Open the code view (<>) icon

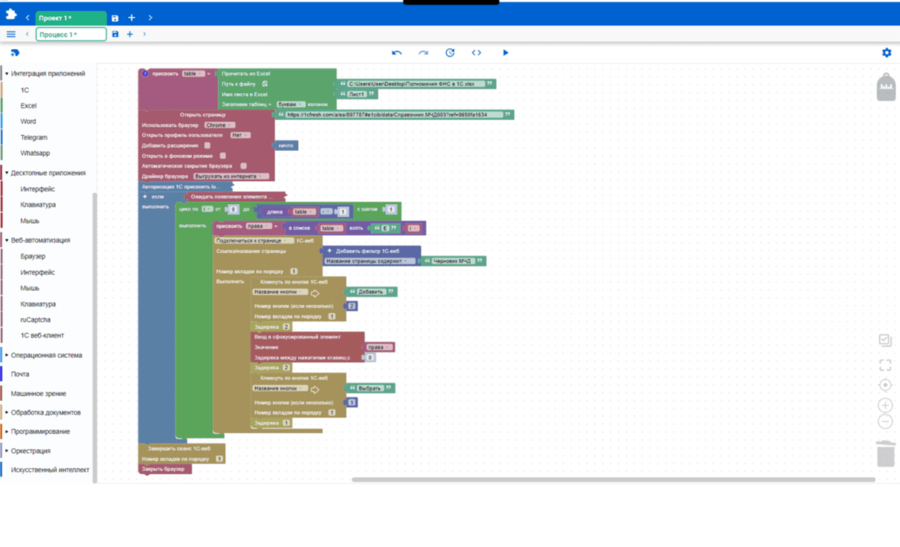tap(477, 53)
